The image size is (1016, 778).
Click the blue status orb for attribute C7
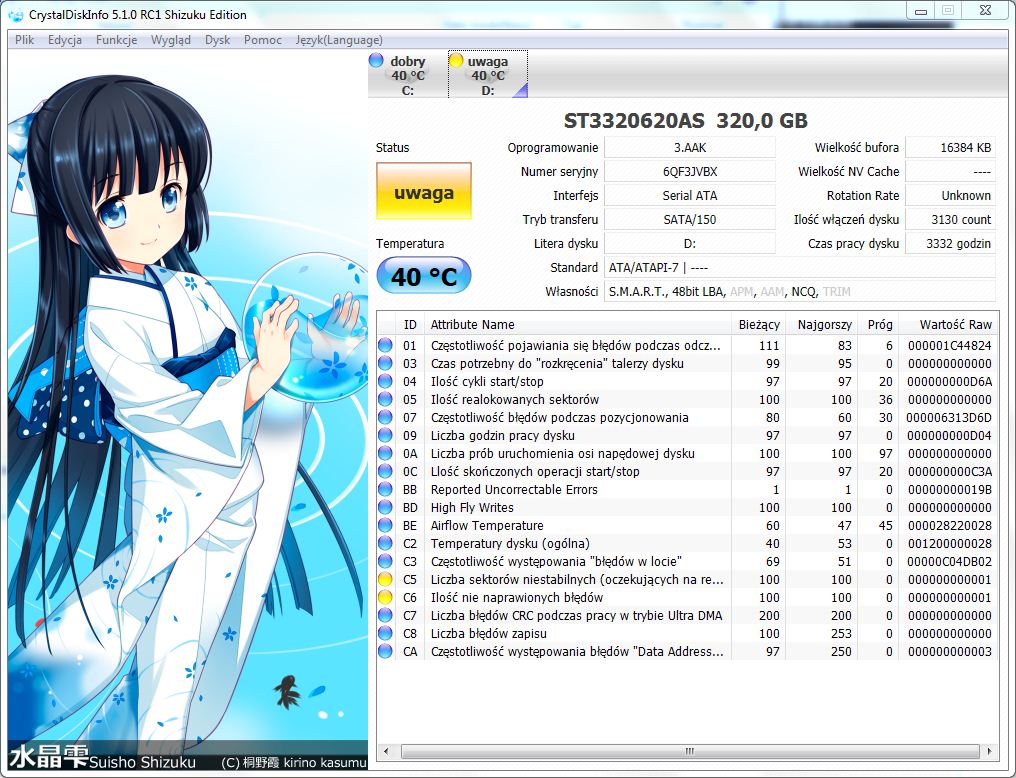[x=386, y=615]
